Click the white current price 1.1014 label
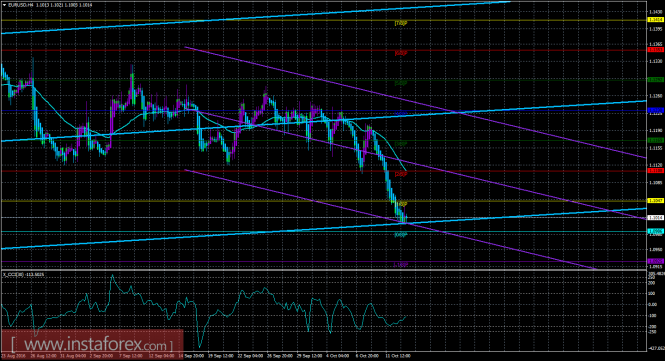Image resolution: width=665 pixels, height=361 pixels. [x=655, y=218]
